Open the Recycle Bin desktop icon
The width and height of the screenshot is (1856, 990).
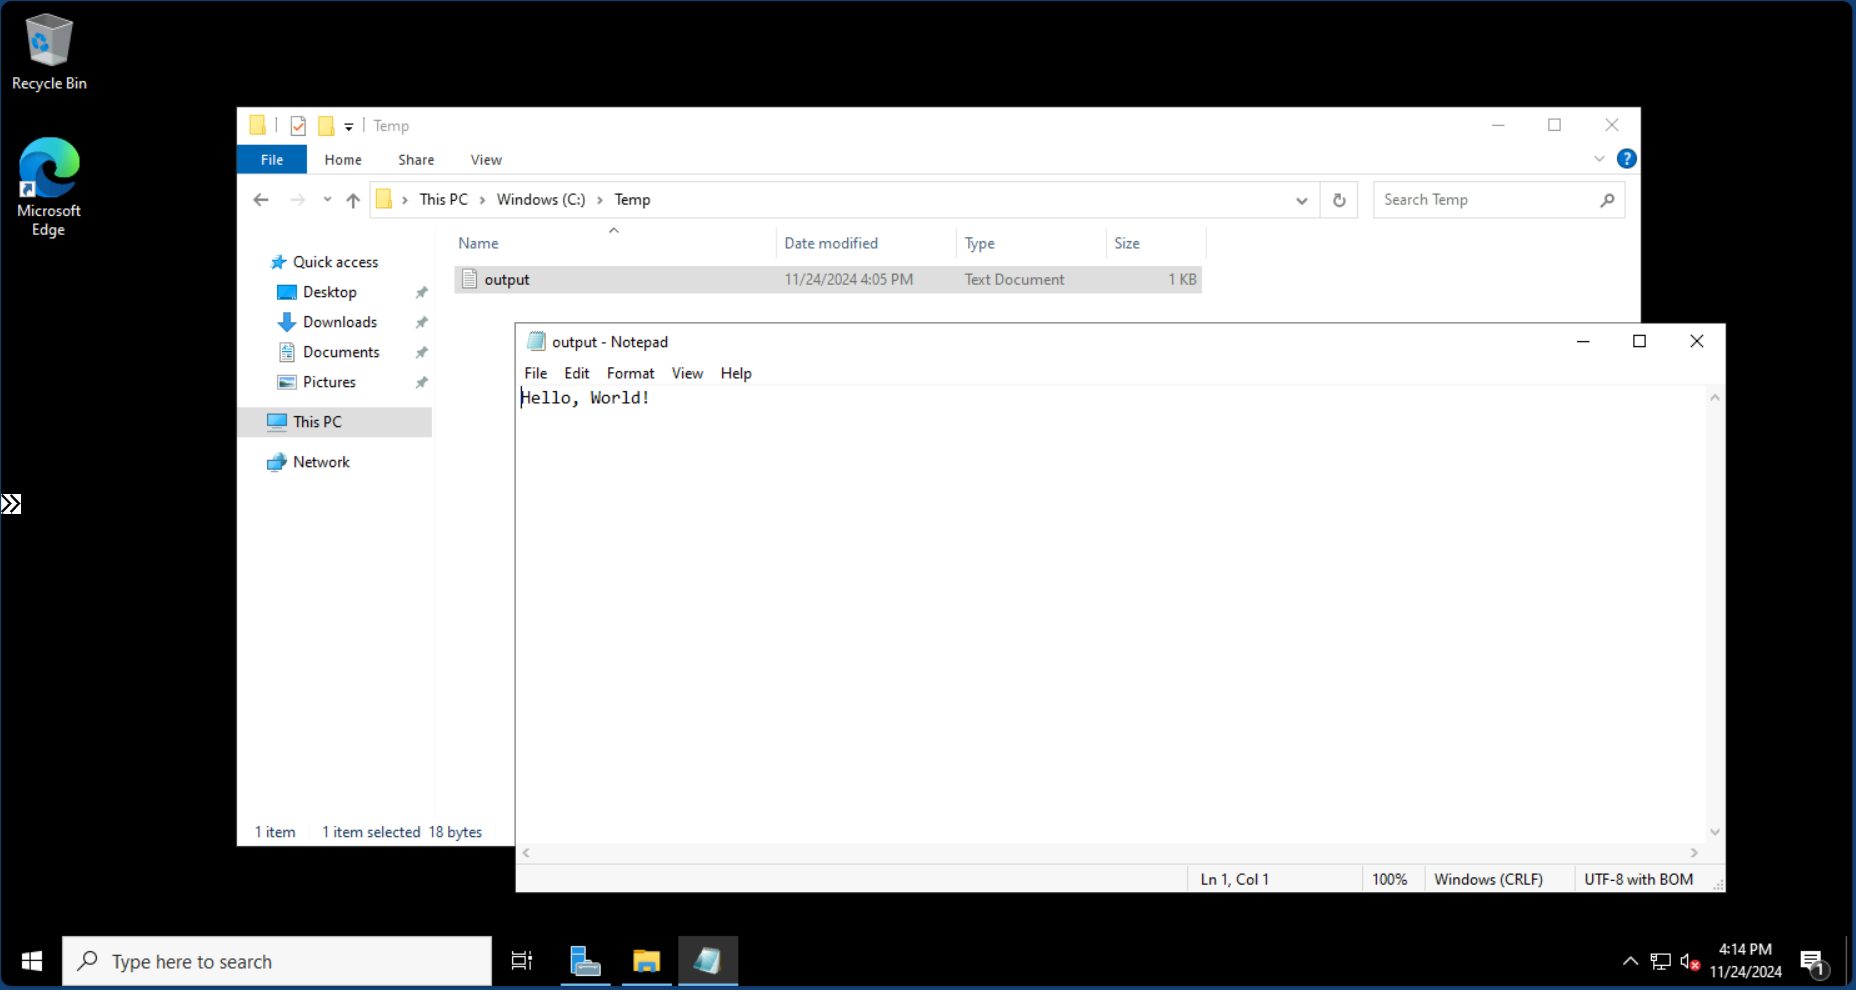pyautogui.click(x=48, y=52)
